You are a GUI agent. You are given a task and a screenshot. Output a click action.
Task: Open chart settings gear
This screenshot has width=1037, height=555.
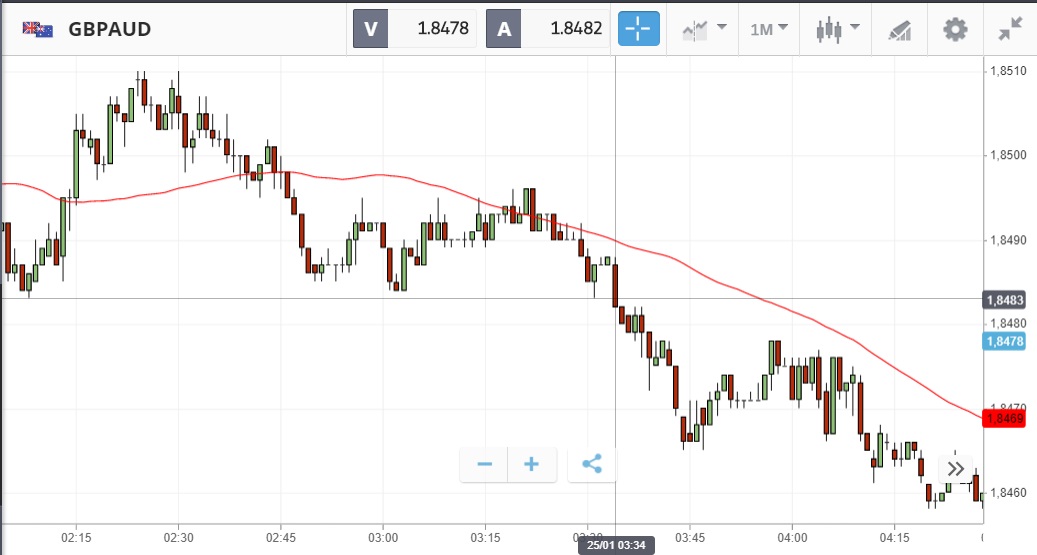(x=955, y=29)
